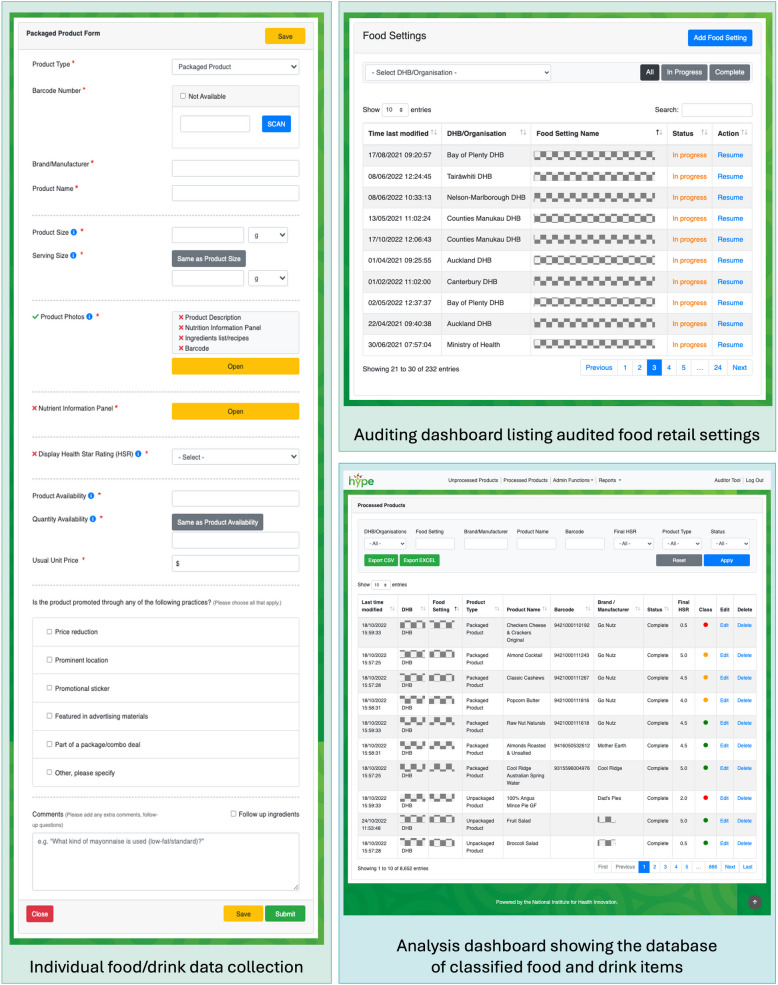Click top yellow Save button in form header
Image resolution: width=778 pixels, height=985 pixels.
285,36
